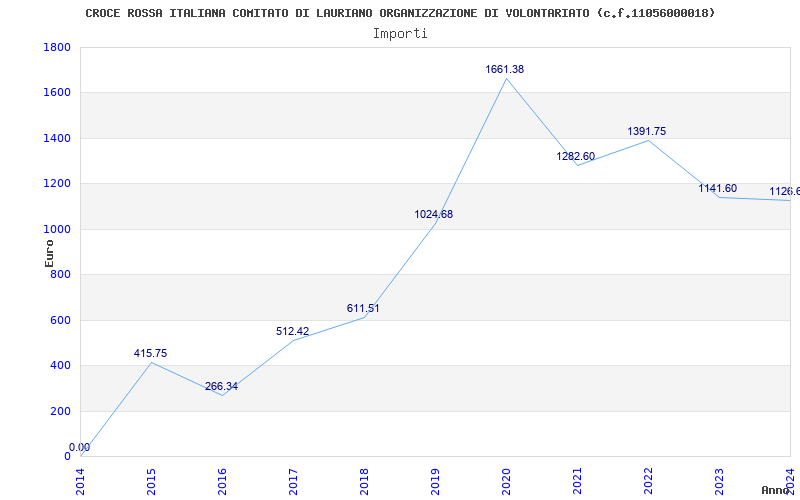Click y-axis tick 1200
800x500 pixels.
[x=57, y=184]
